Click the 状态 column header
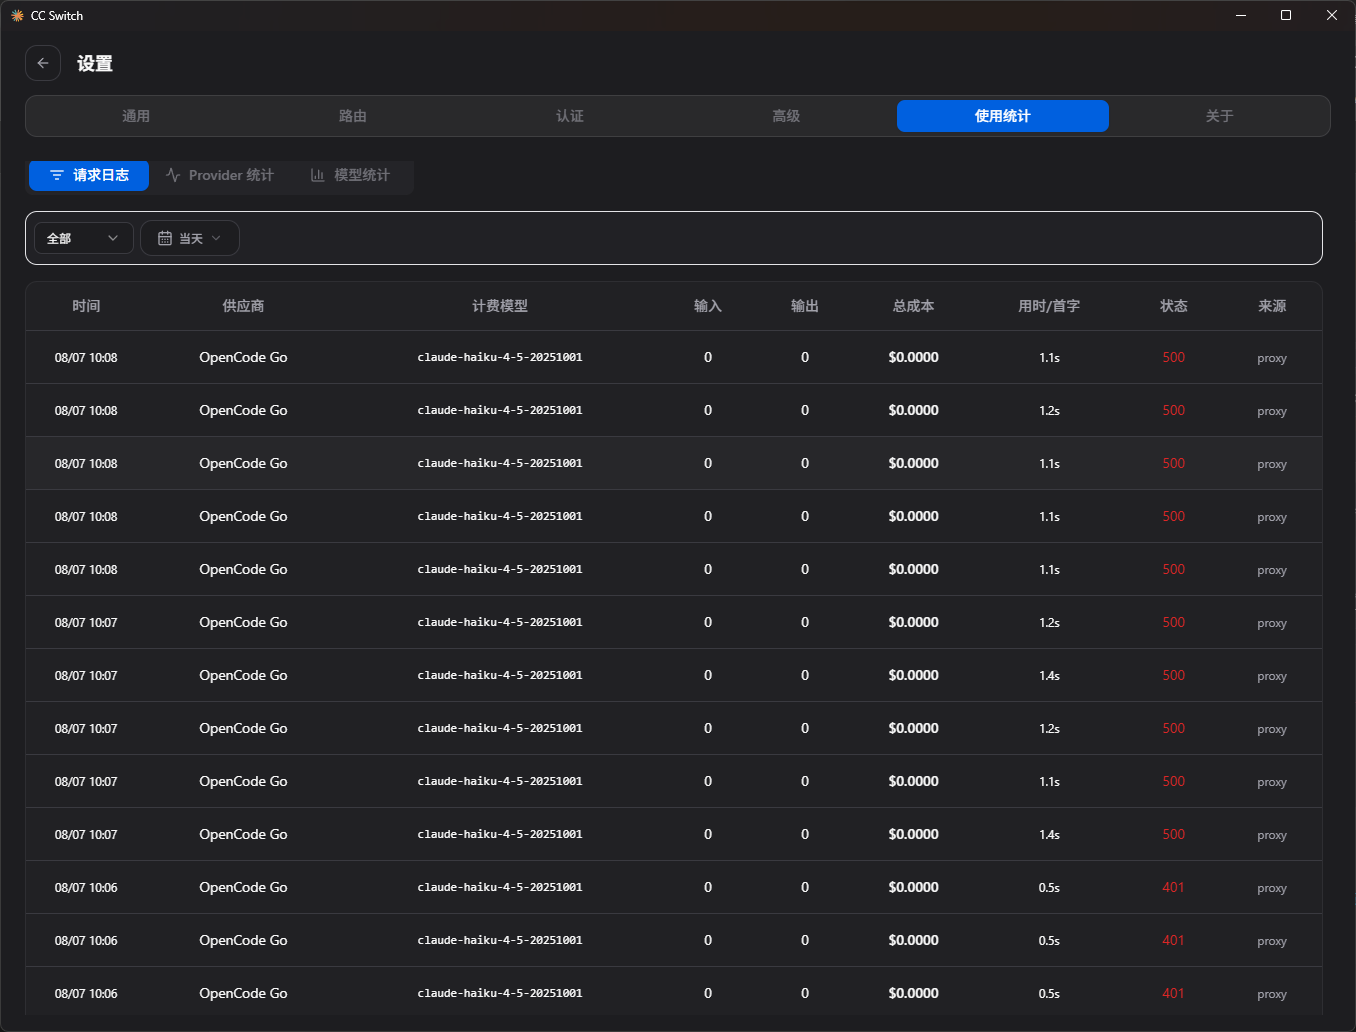The height and width of the screenshot is (1032, 1356). click(1174, 306)
